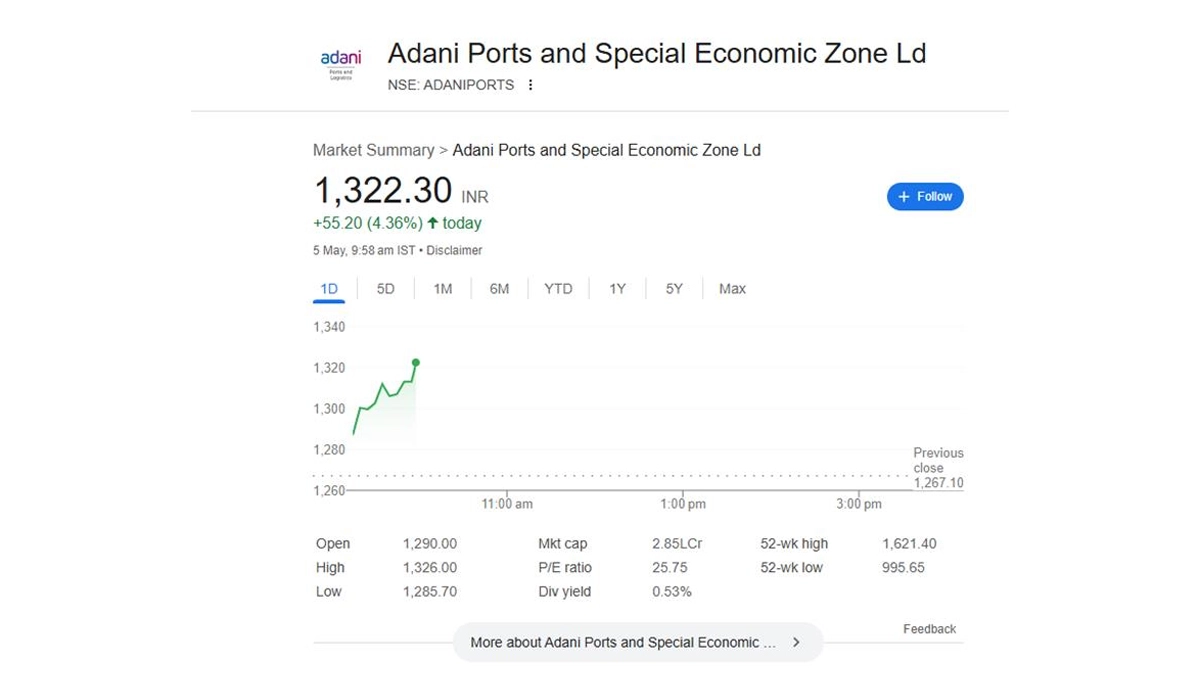Screen dimensions: 1200x675
Task: Click the plus icon on Follow
Action: 904,197
